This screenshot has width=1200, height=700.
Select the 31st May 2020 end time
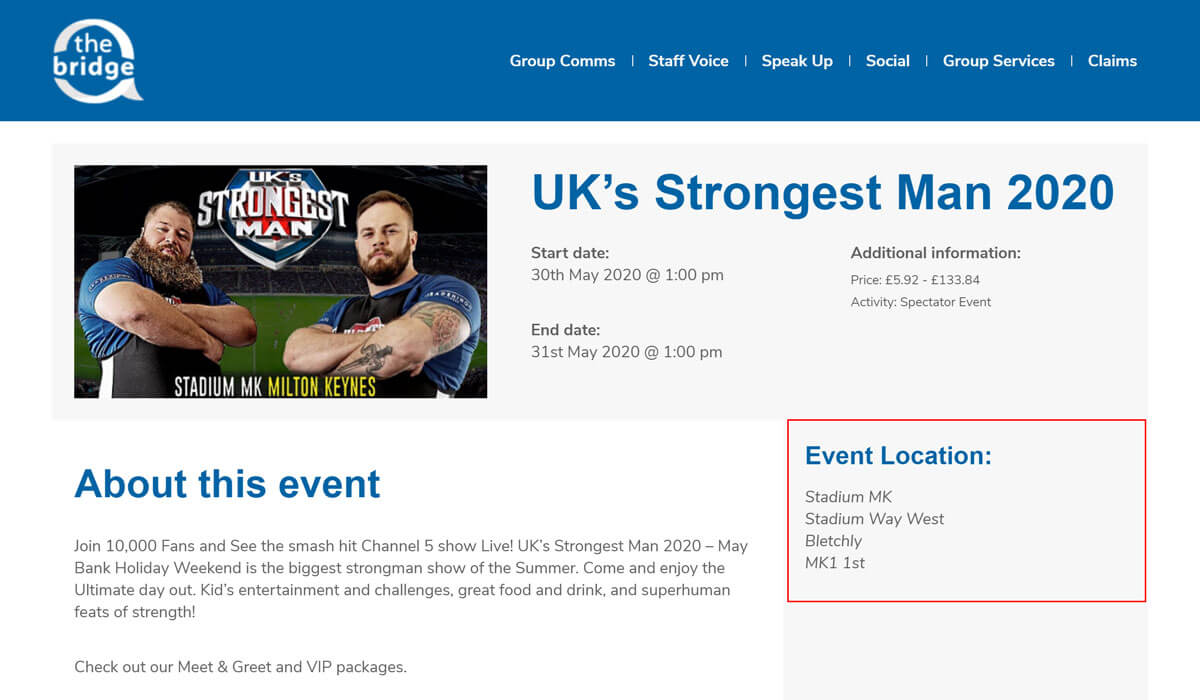(626, 352)
